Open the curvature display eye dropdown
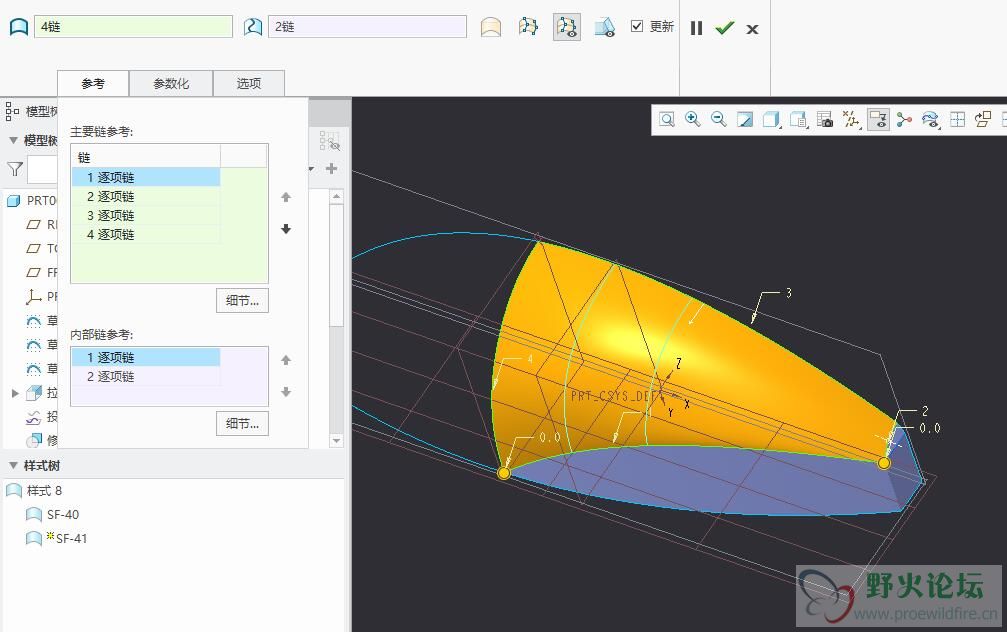The height and width of the screenshot is (632, 1007). pyautogui.click(x=930, y=119)
